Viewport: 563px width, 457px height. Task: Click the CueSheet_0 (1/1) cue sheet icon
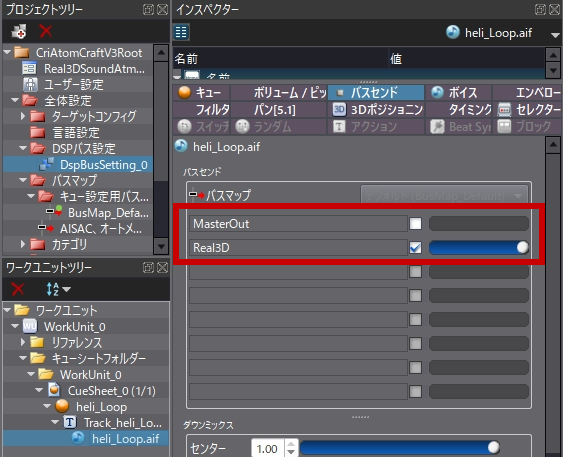pyautogui.click(x=54, y=390)
